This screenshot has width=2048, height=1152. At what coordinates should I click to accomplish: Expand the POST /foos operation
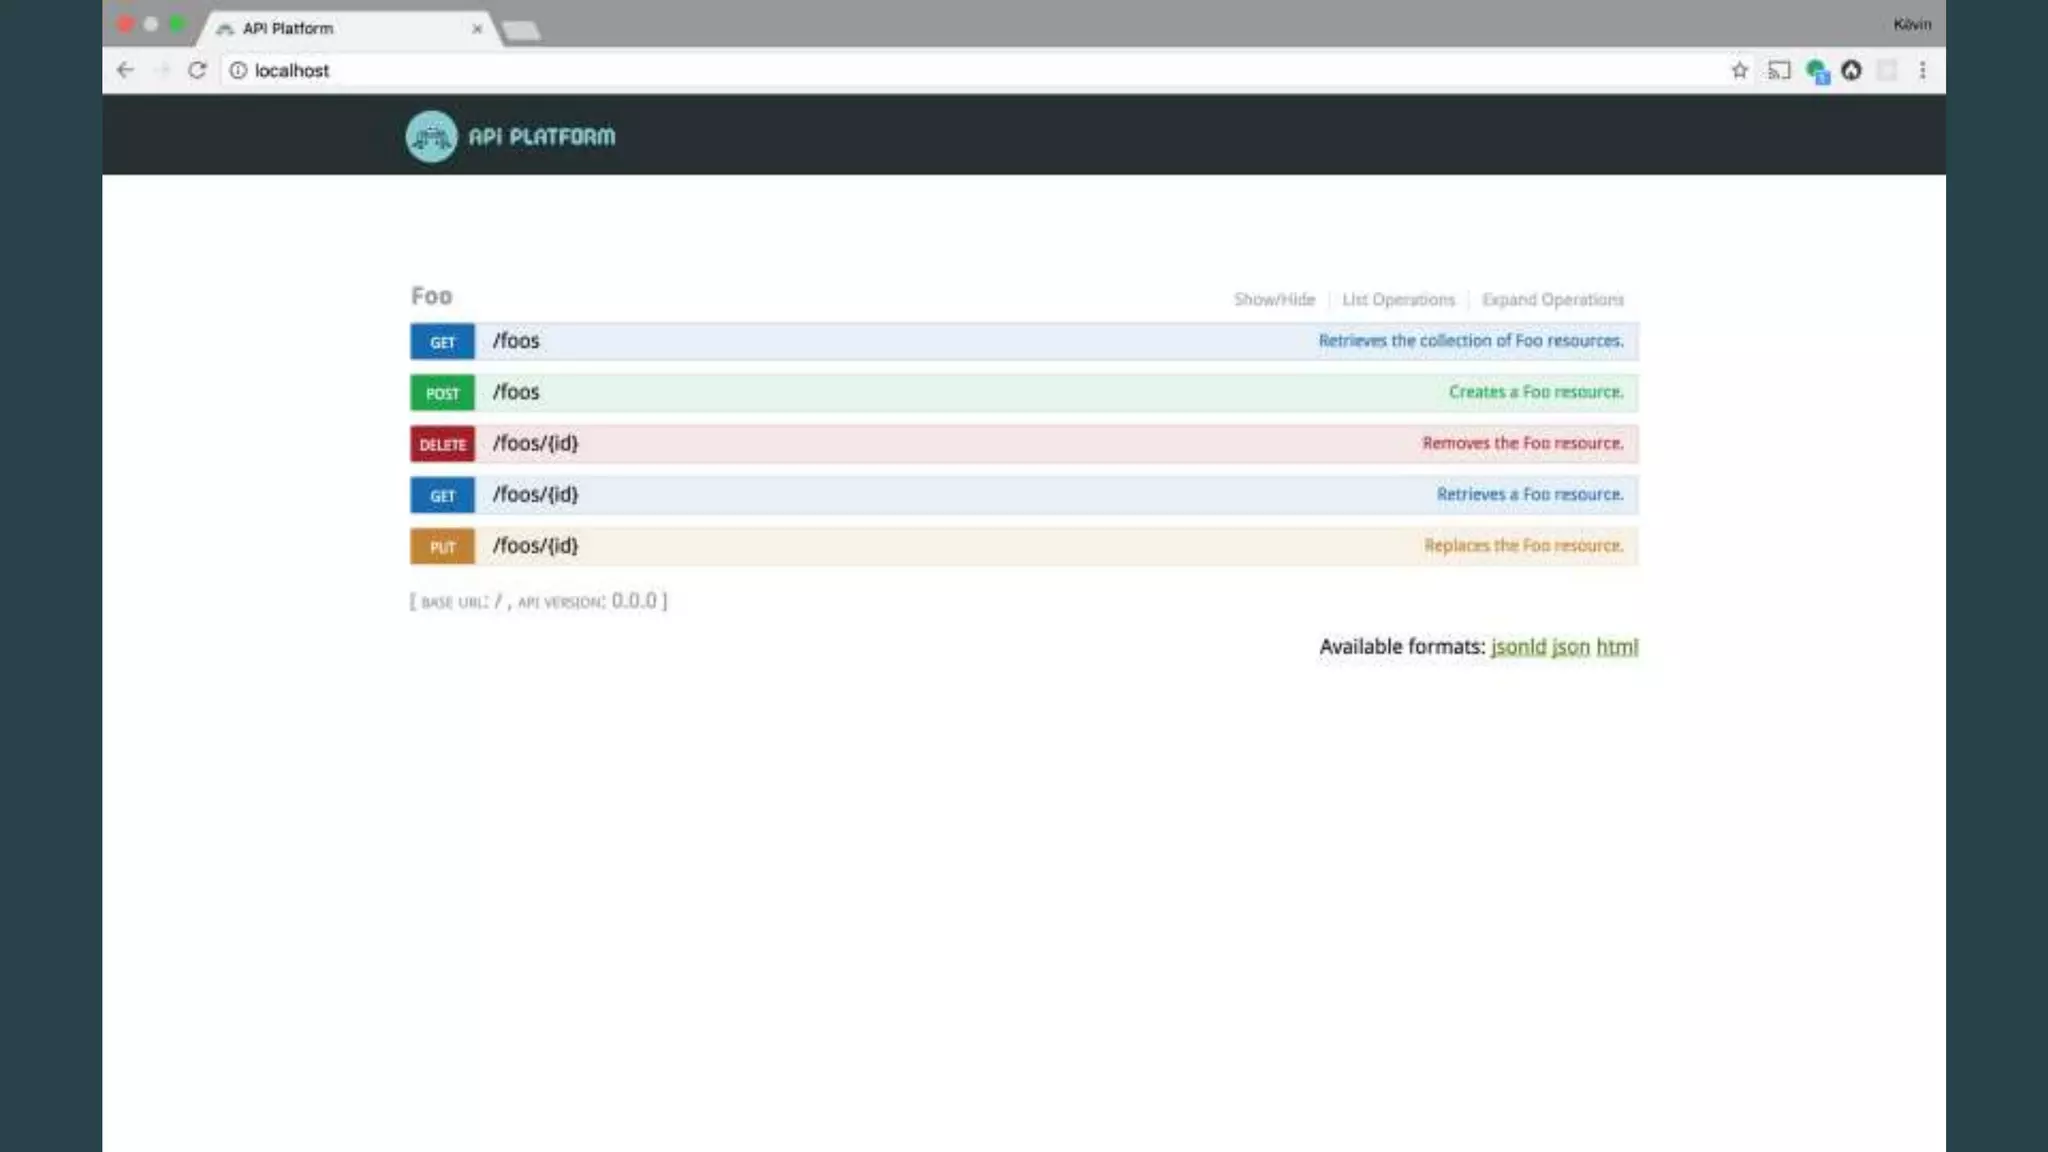click(516, 392)
